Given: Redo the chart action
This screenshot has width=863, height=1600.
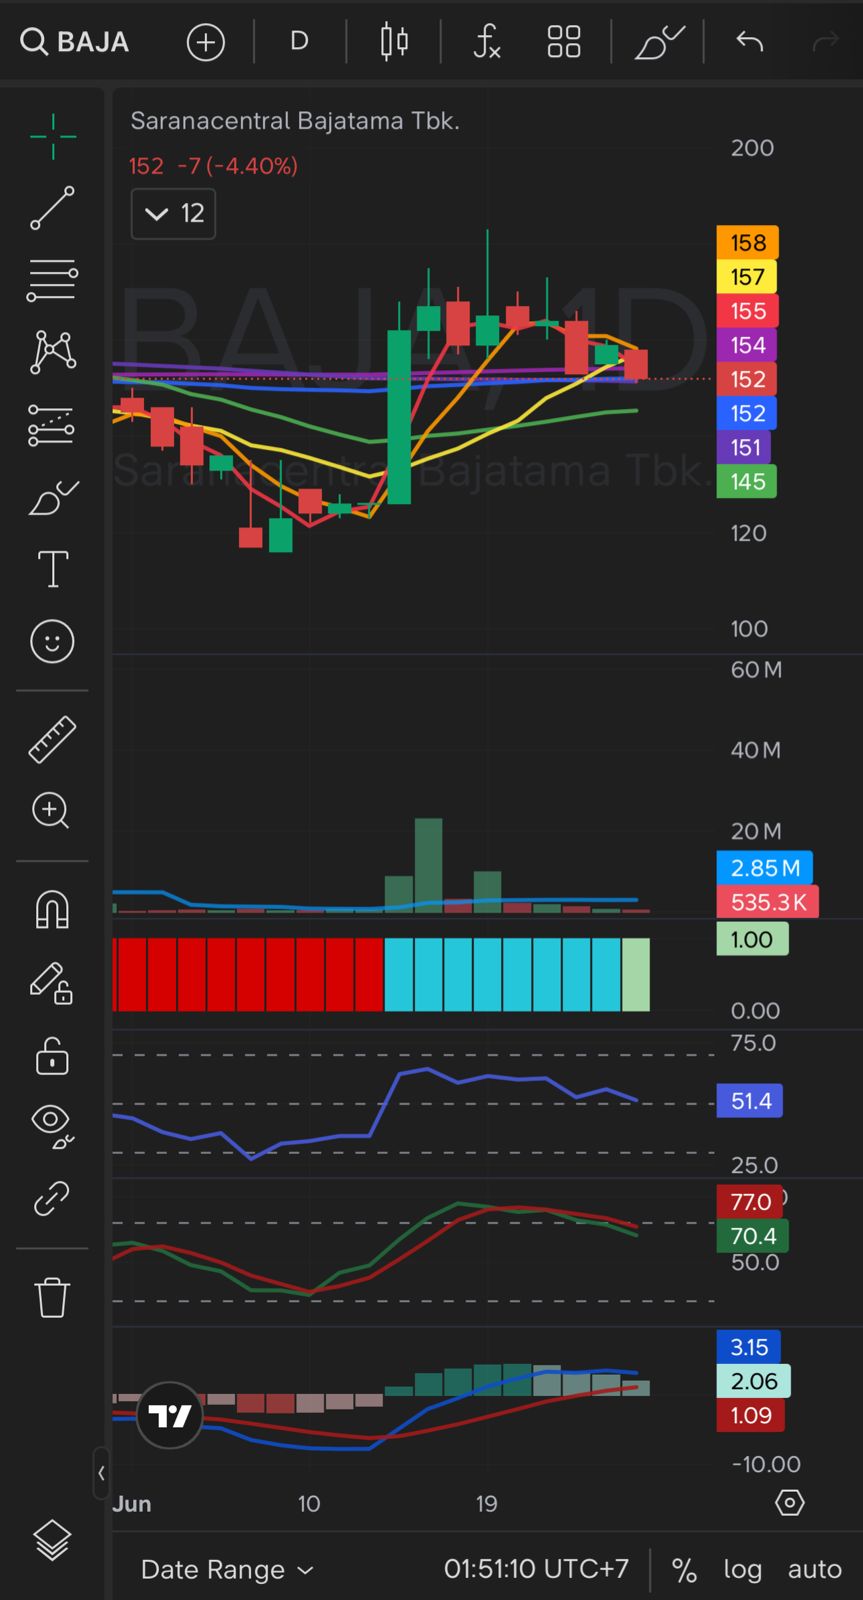Looking at the screenshot, I should [825, 42].
